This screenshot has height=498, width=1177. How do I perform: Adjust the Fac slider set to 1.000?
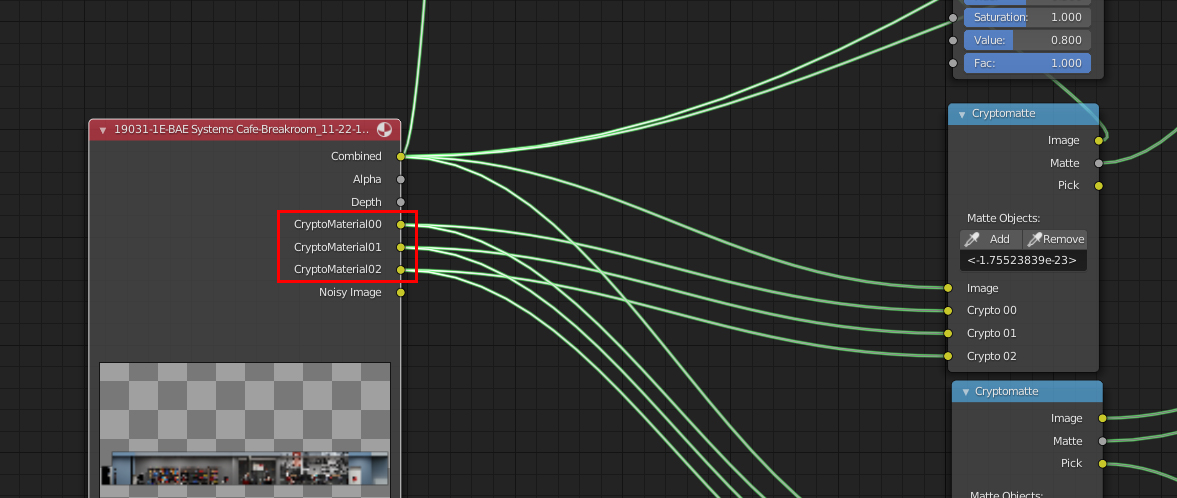pyautogui.click(x=1027, y=63)
